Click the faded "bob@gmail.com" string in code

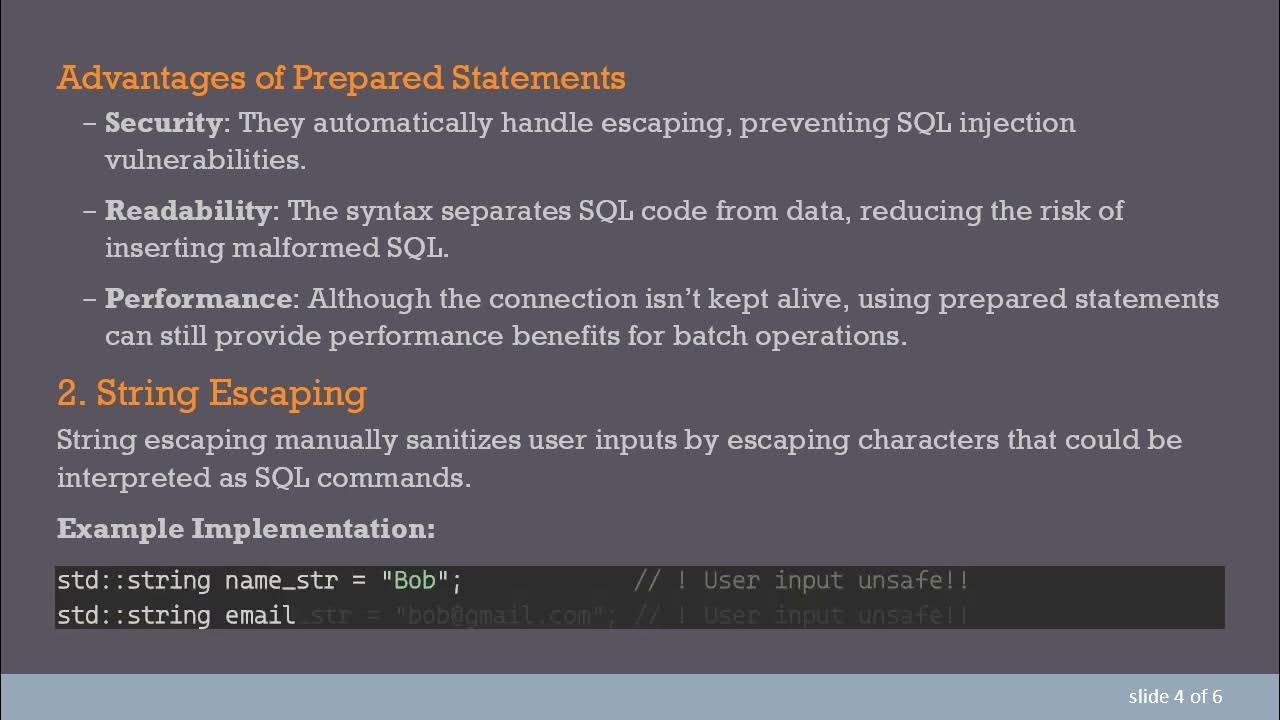(x=498, y=615)
